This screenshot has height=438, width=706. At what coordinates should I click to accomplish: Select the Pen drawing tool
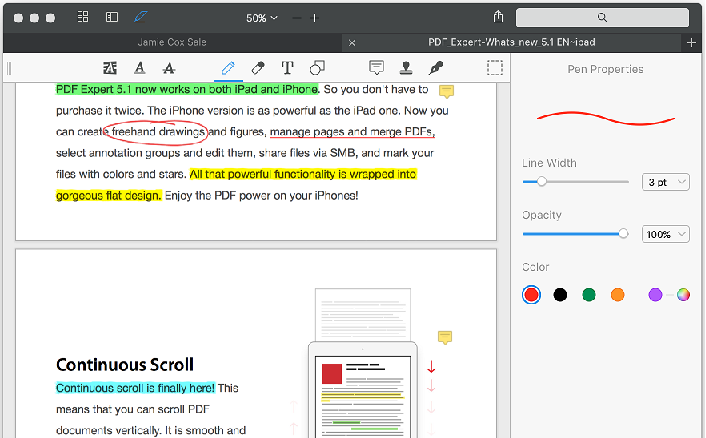(228, 68)
